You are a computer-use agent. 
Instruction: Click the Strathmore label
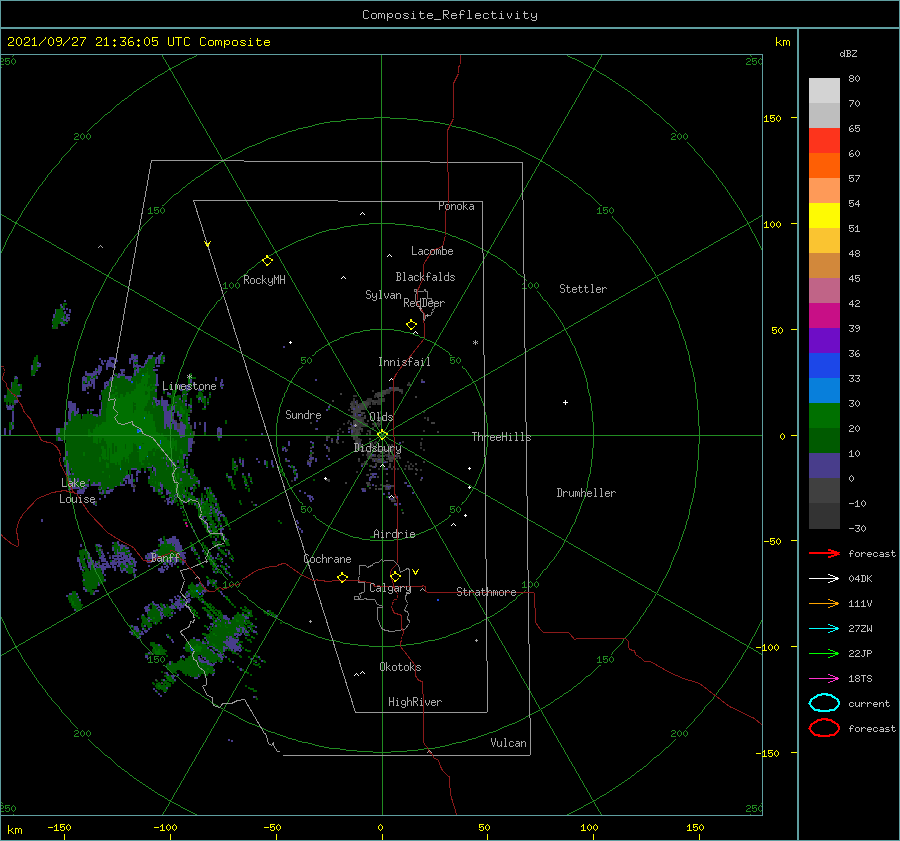click(x=486, y=592)
